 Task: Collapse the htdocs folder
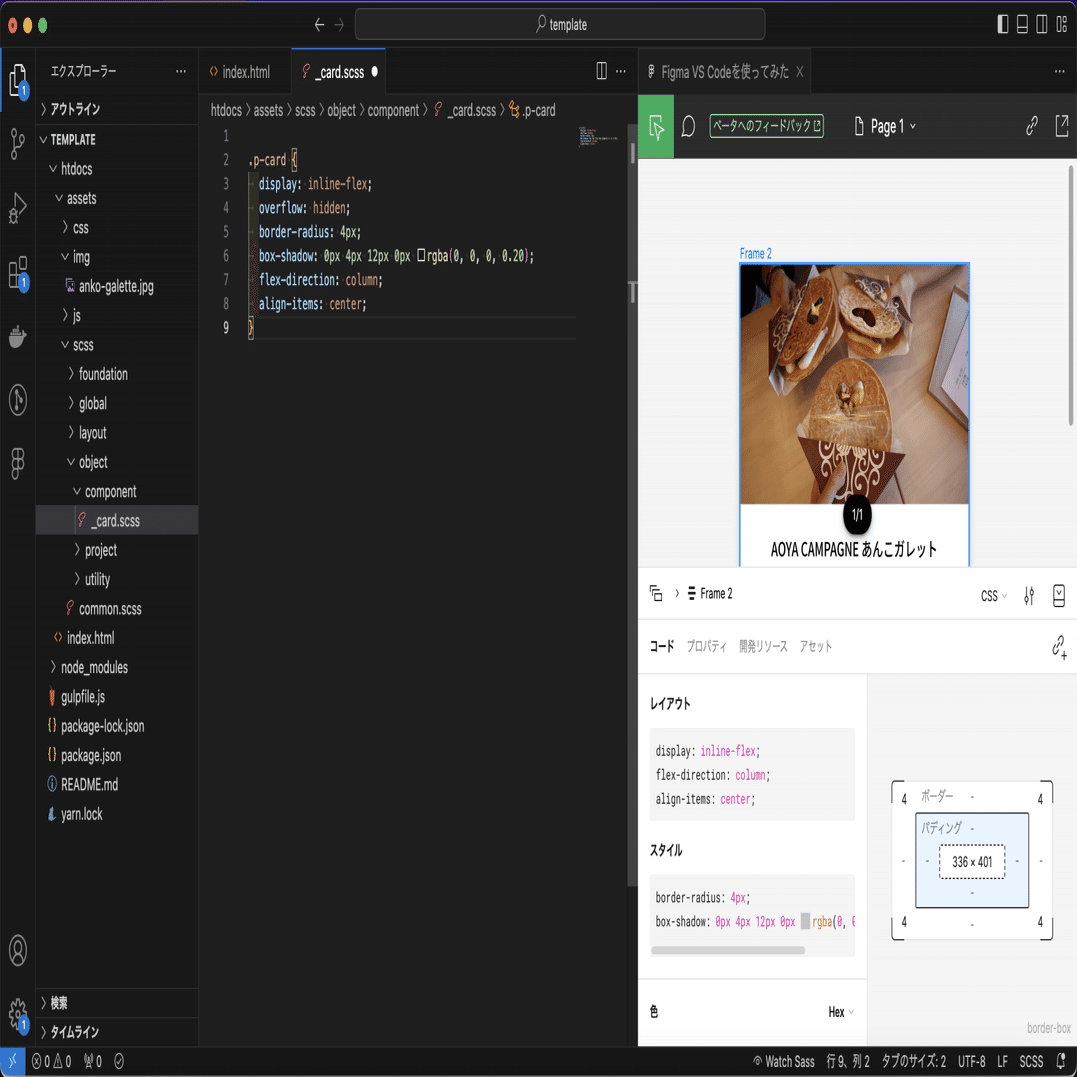pyautogui.click(x=117, y=169)
